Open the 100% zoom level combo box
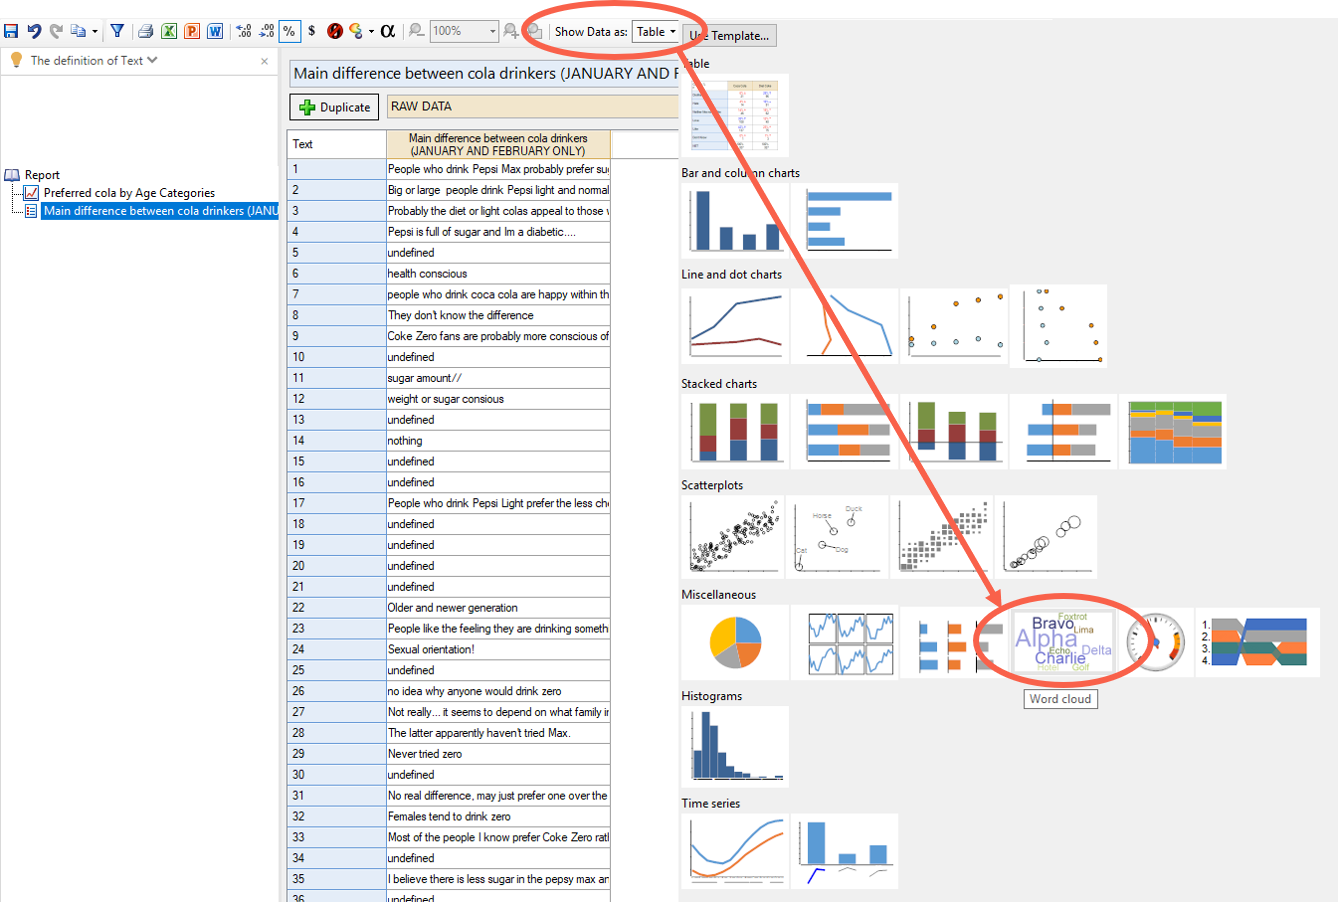Viewport: 1338px width, 902px height. 464,31
